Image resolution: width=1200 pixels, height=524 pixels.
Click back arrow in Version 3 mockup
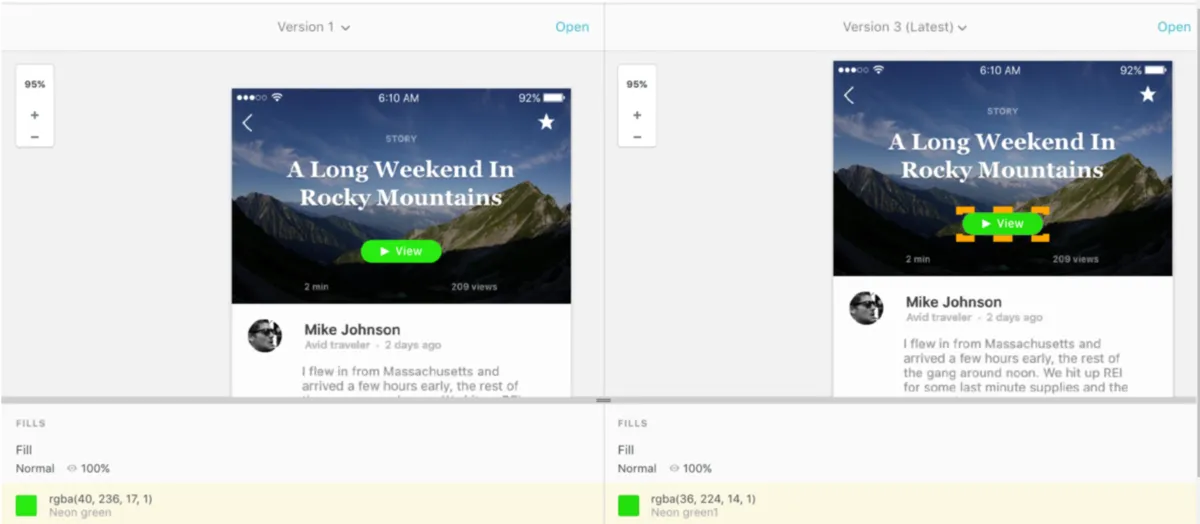pyautogui.click(x=849, y=95)
